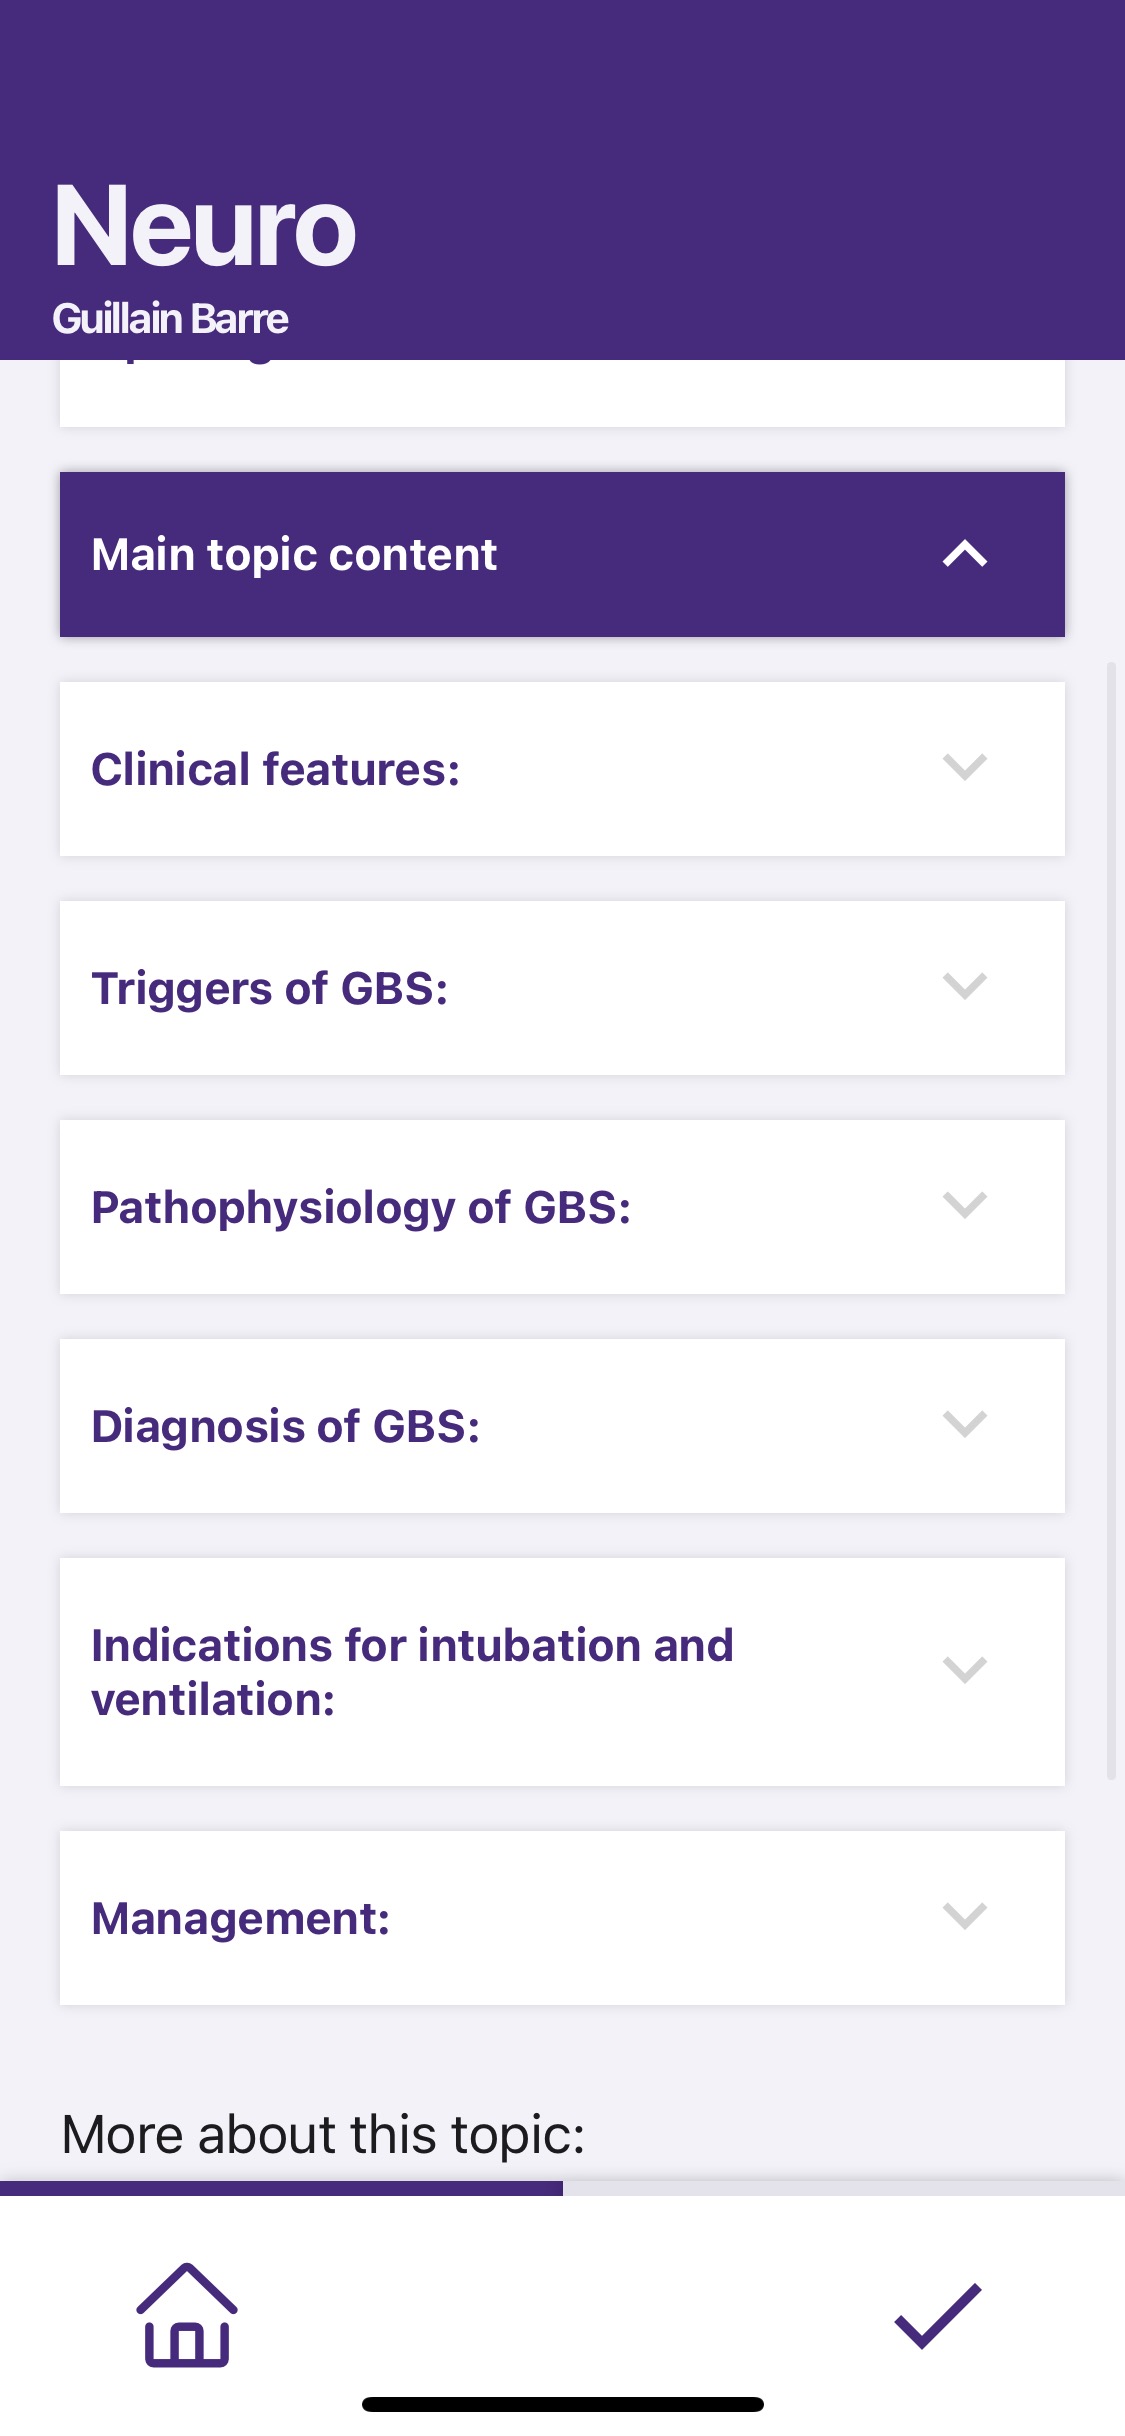Screen dimensions: 1125x2436
Task: Click the purple progress bar
Action: click(281, 2188)
